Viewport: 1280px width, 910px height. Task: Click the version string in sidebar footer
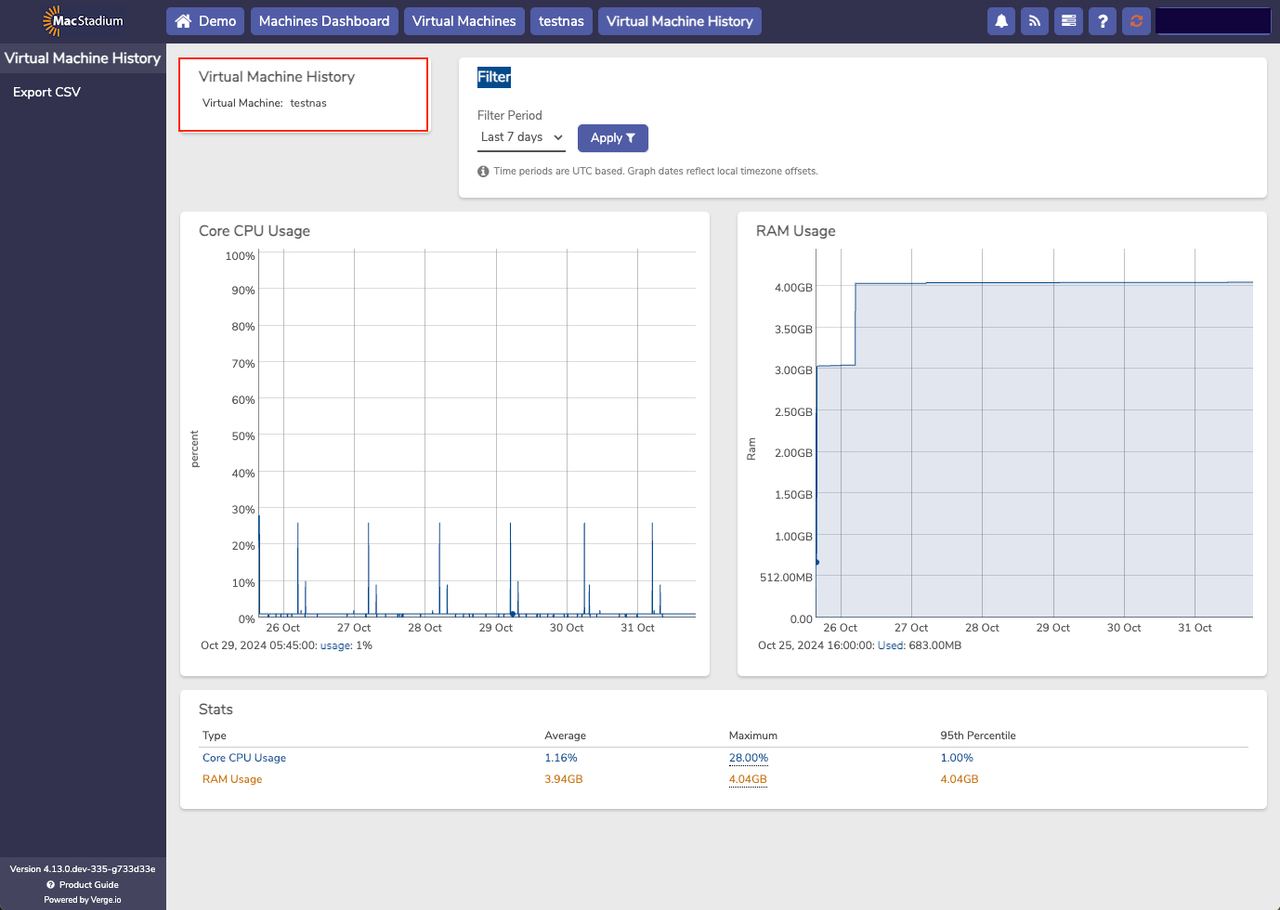point(83,869)
